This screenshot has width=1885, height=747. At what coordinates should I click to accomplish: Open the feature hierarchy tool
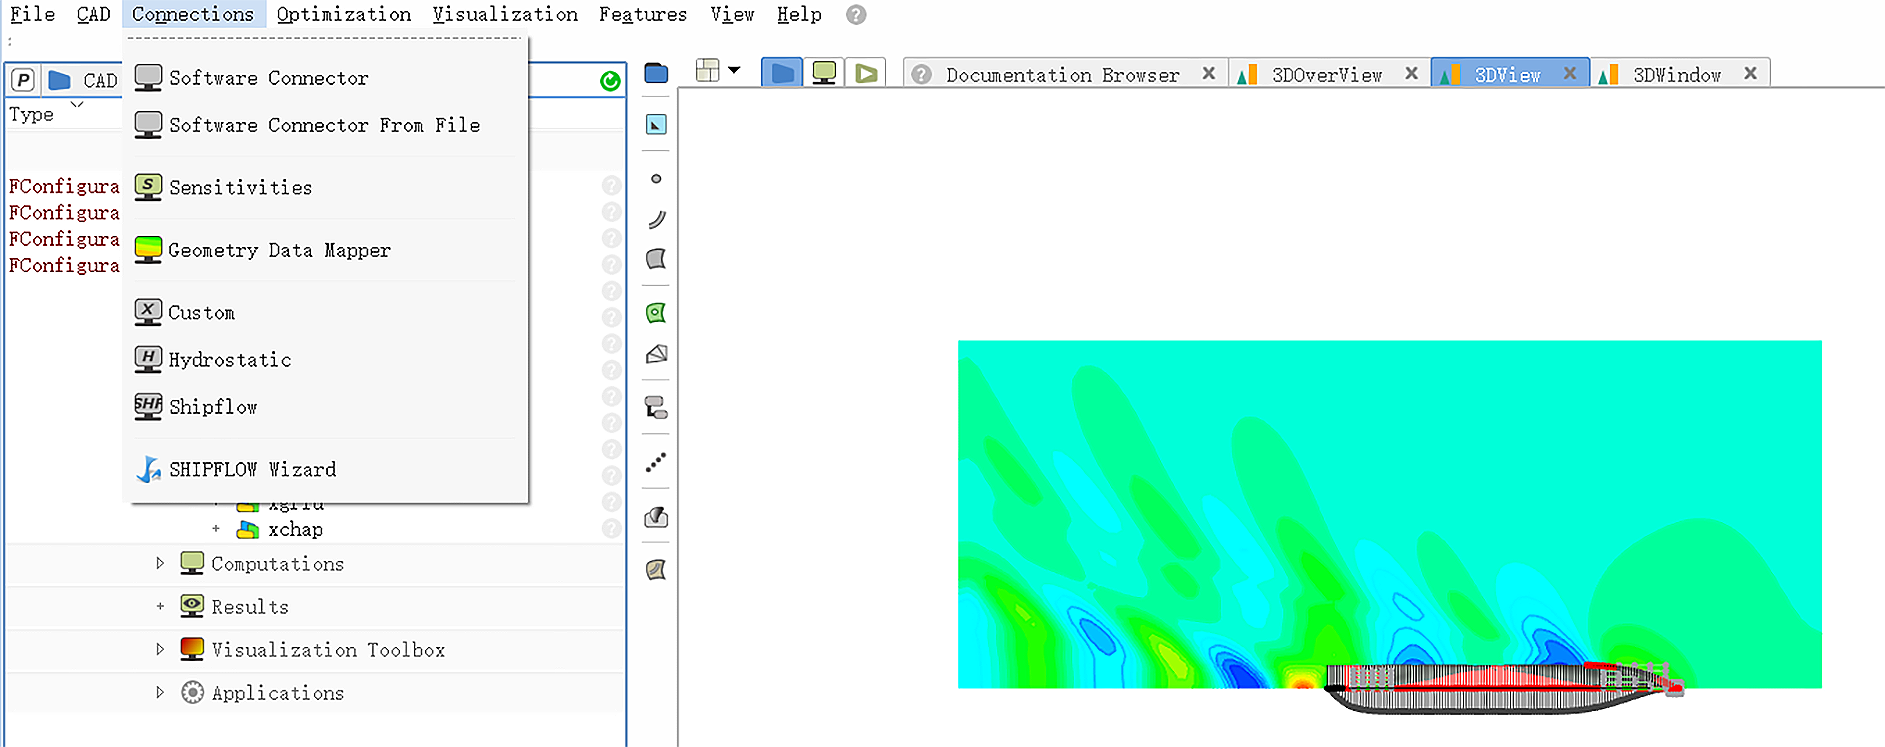coord(656,407)
